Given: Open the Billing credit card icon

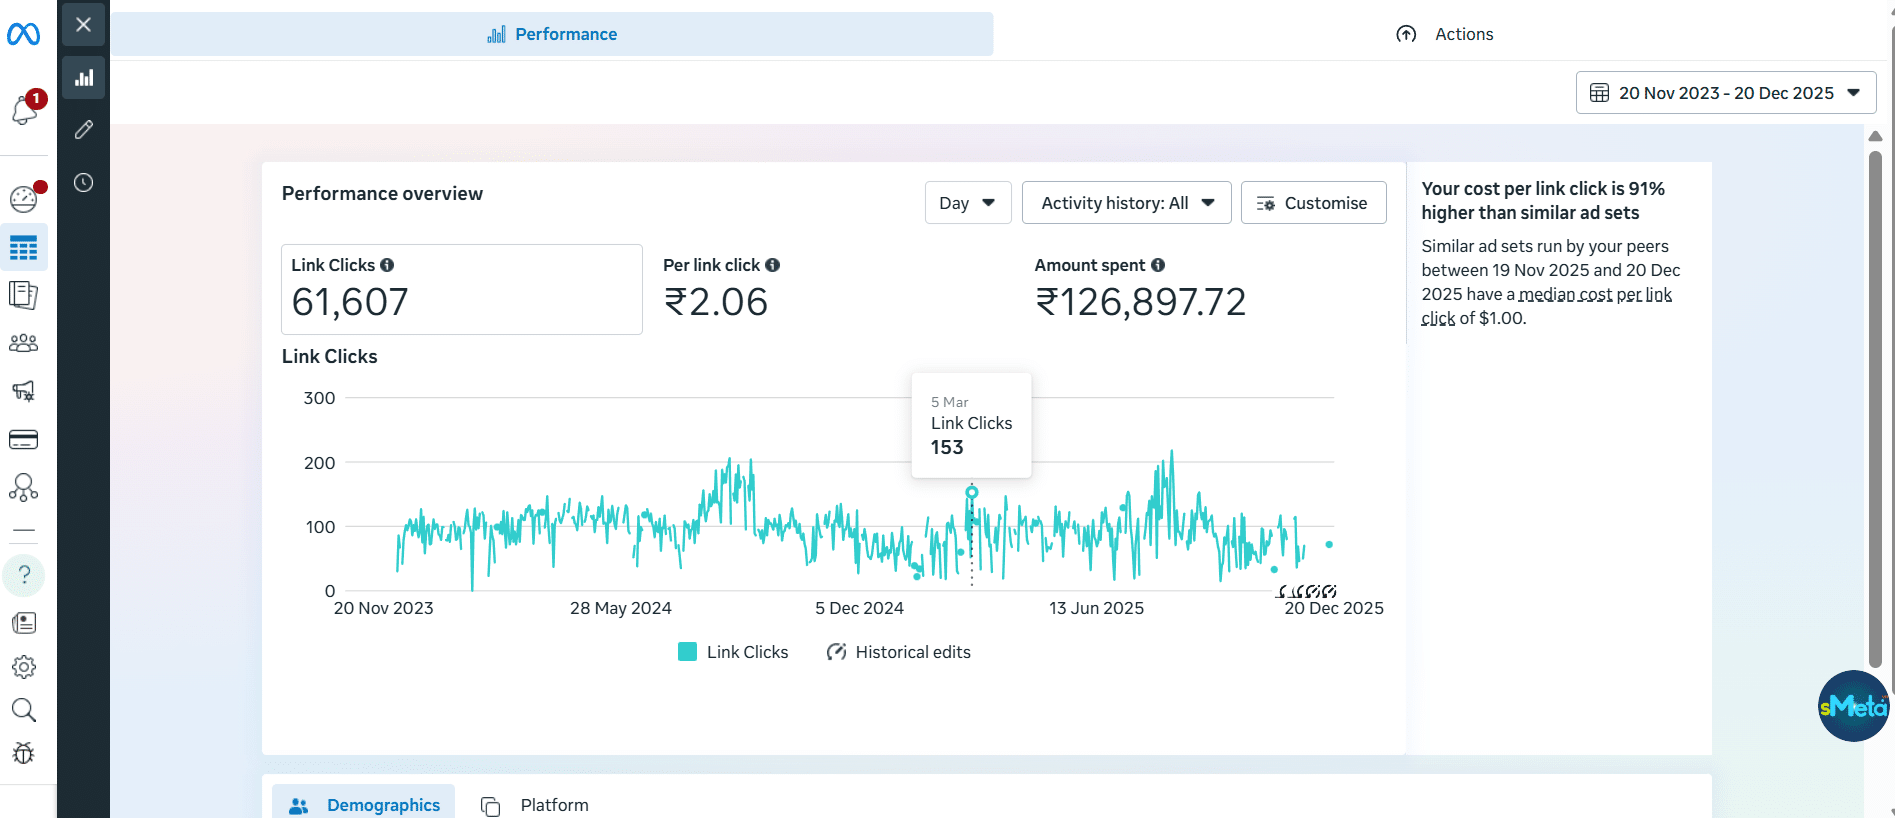Looking at the screenshot, I should click(23, 440).
